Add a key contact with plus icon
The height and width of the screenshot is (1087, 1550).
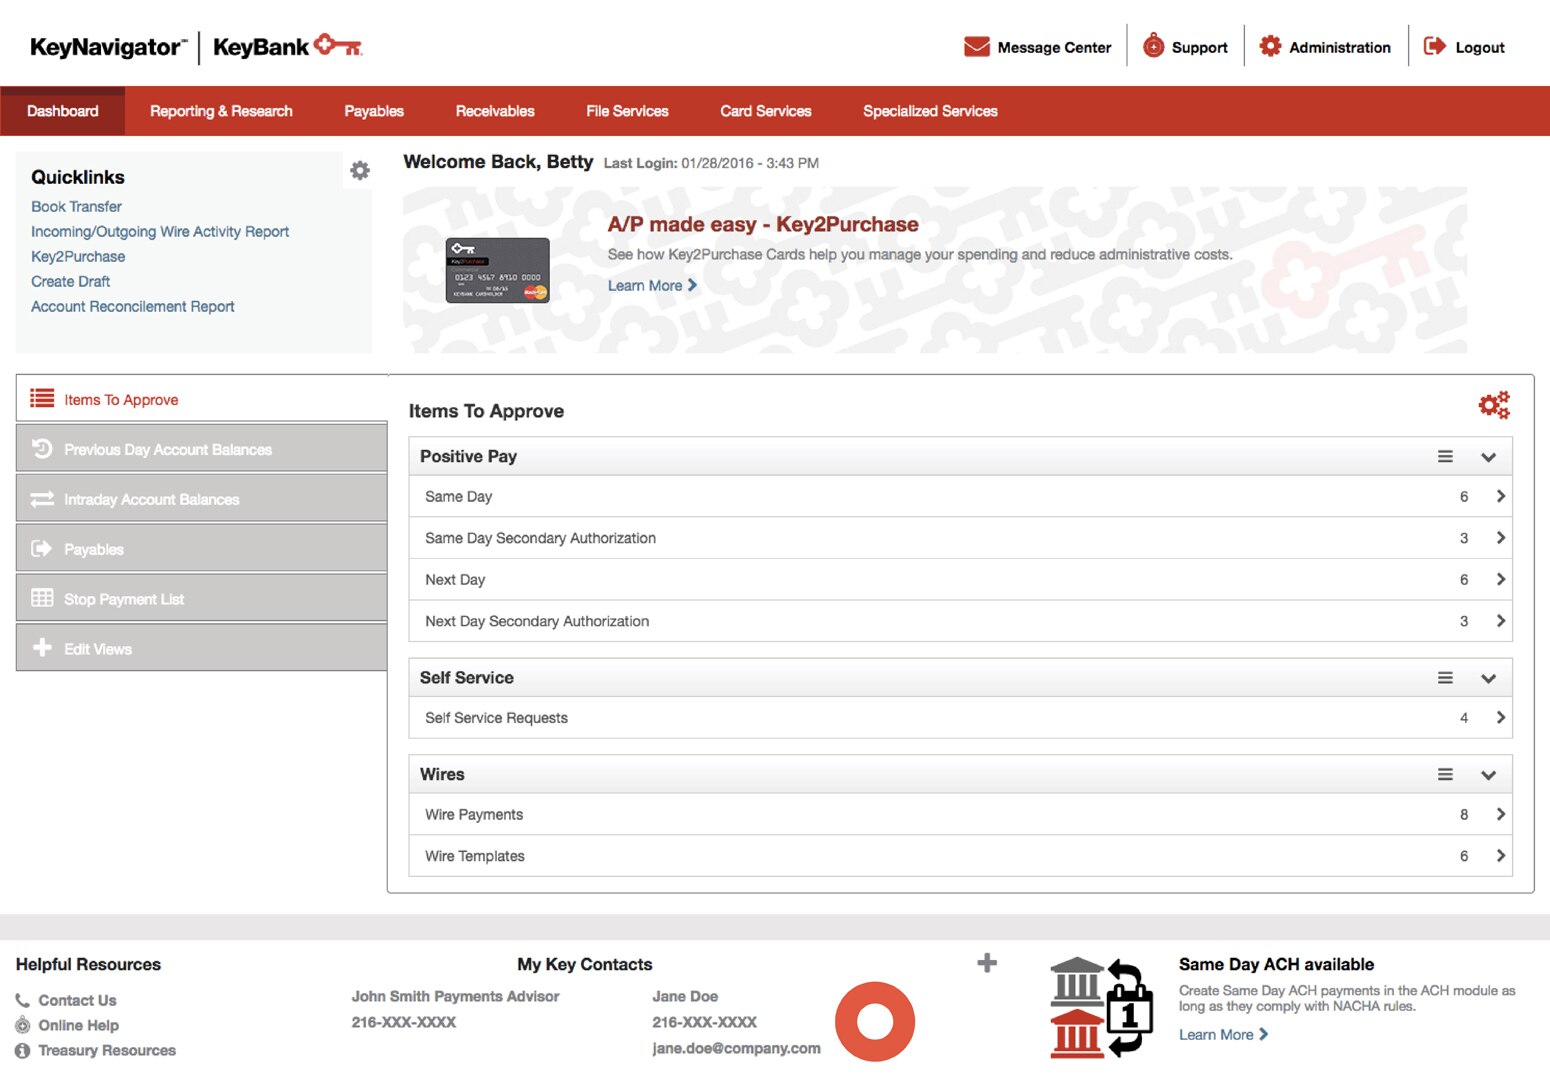point(987,962)
